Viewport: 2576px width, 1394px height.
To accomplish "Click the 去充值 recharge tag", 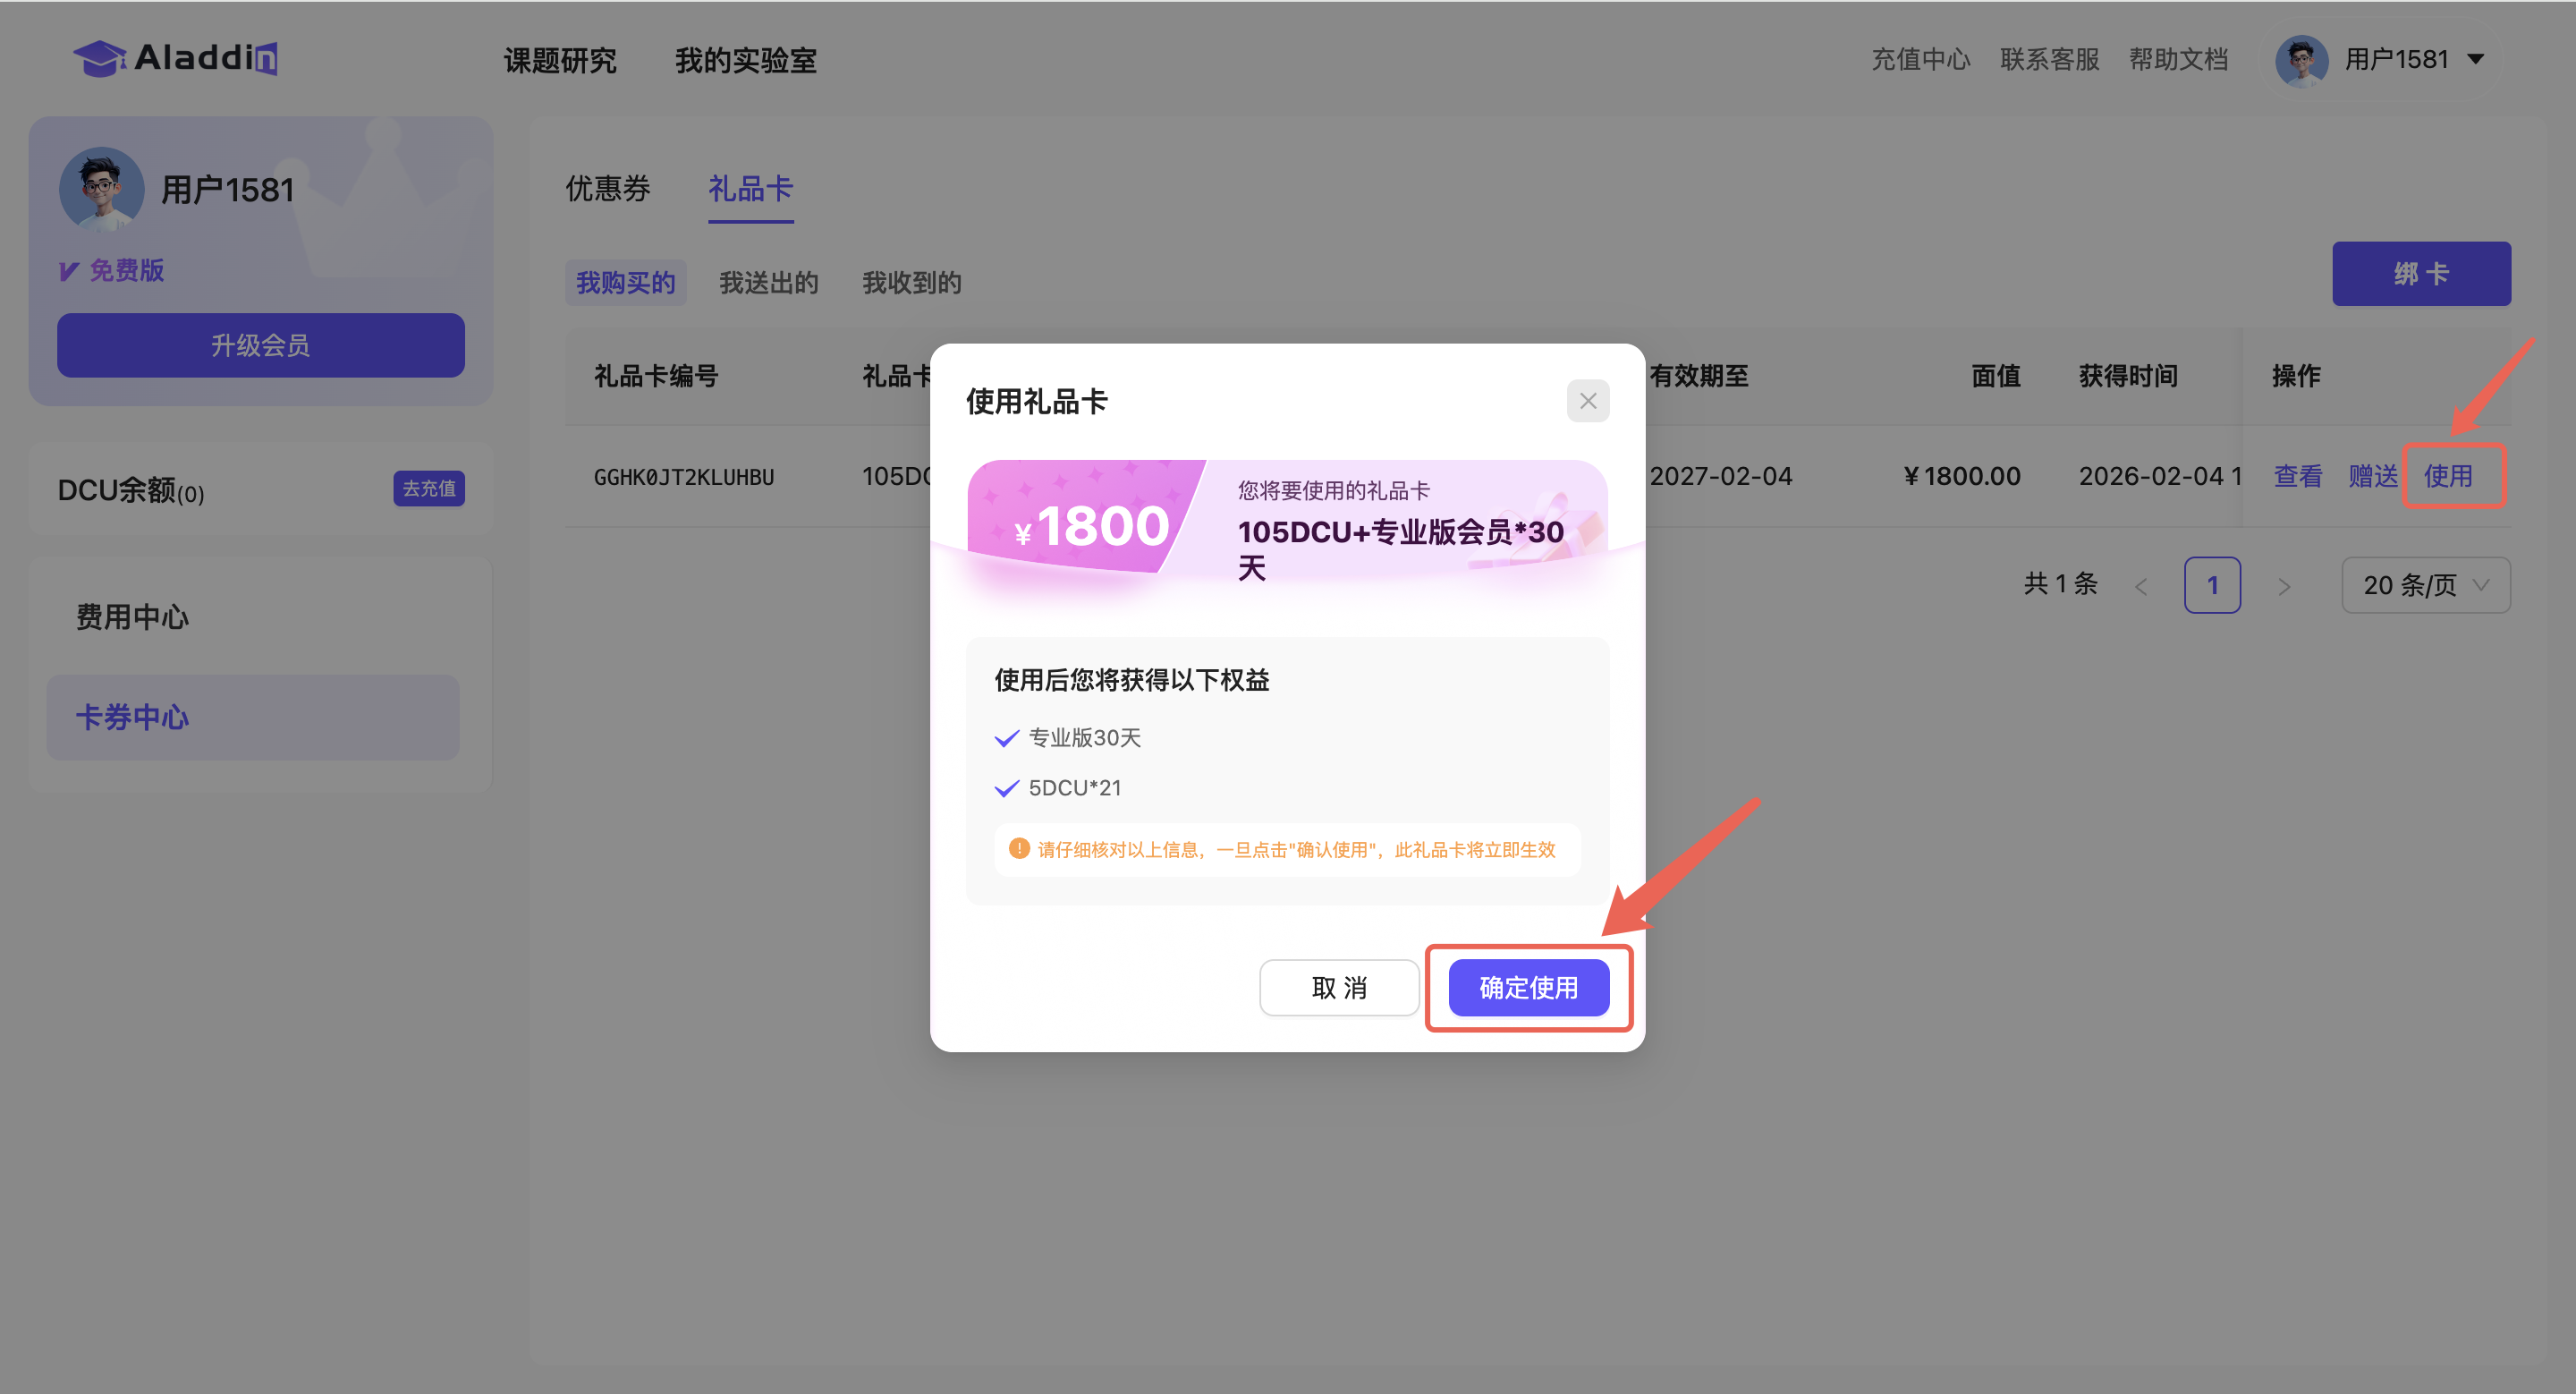I will point(428,489).
